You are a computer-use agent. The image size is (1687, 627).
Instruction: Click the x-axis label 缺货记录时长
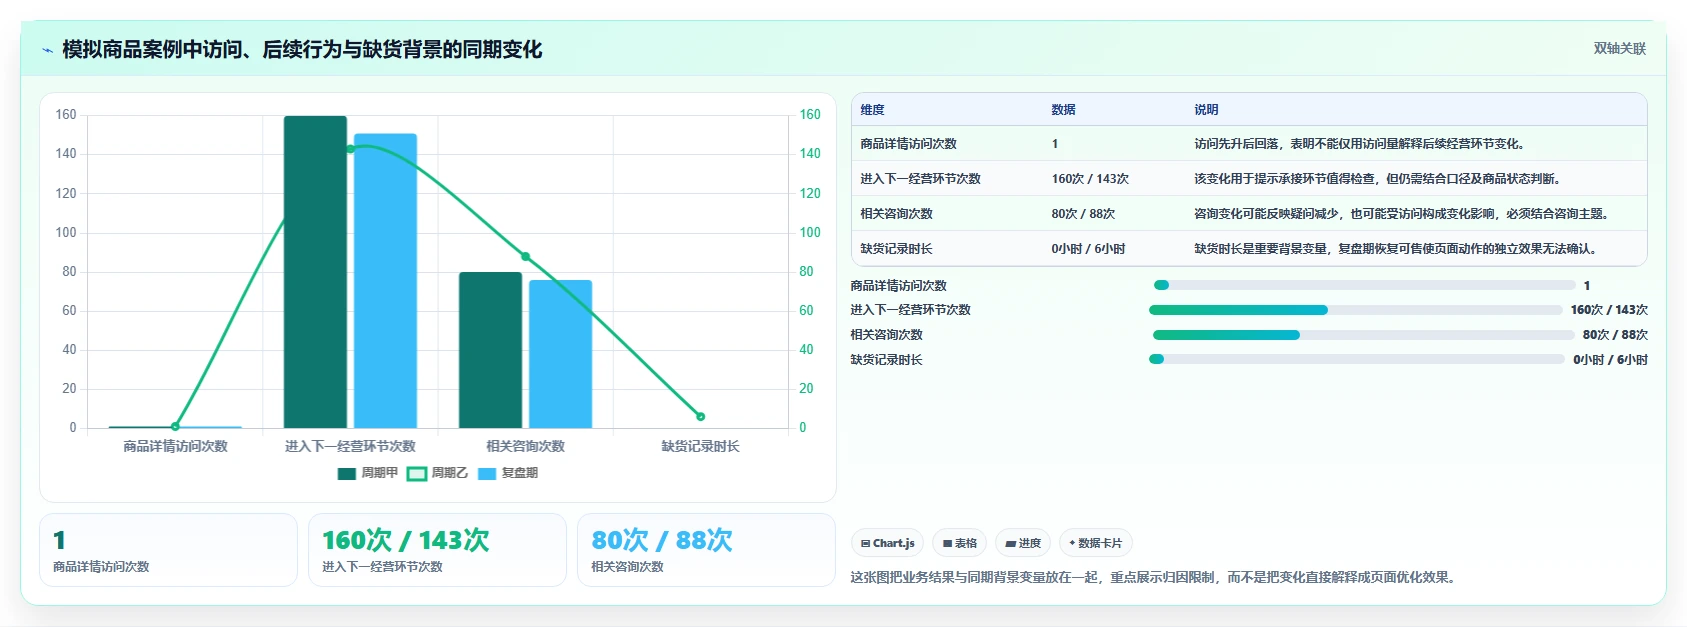click(701, 446)
